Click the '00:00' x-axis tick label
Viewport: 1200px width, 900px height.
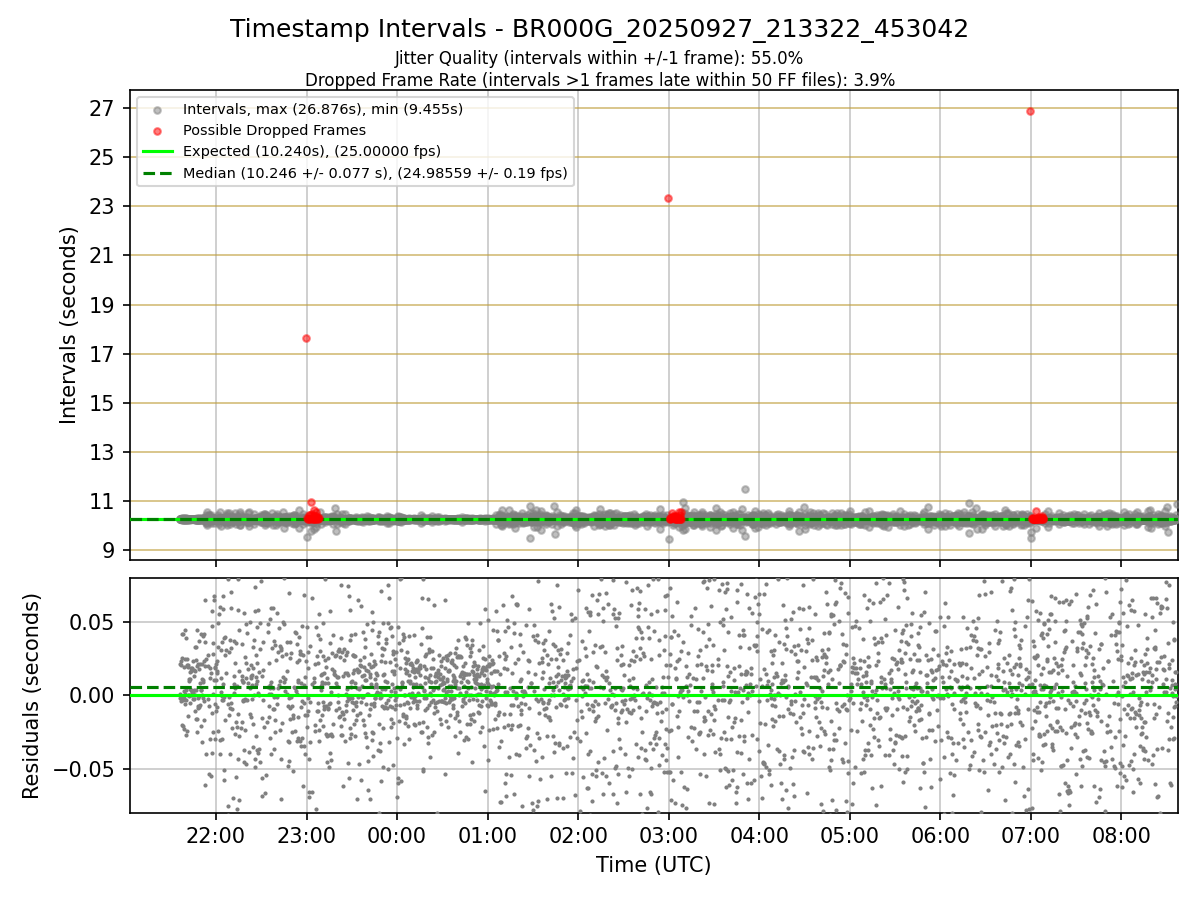pyautogui.click(x=397, y=835)
